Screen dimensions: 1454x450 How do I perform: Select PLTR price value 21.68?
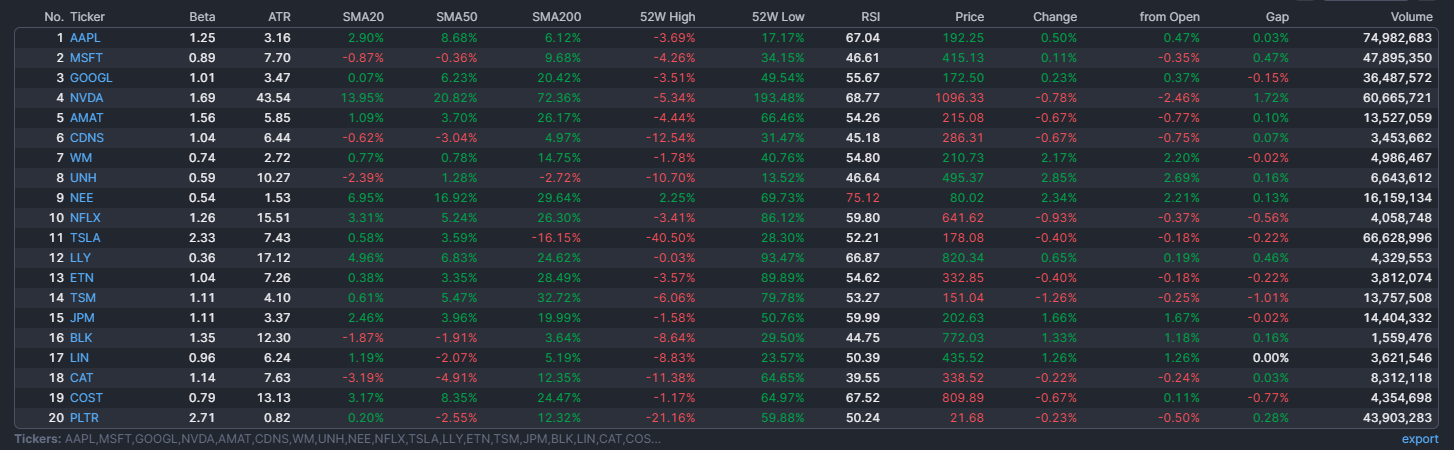[968, 417]
